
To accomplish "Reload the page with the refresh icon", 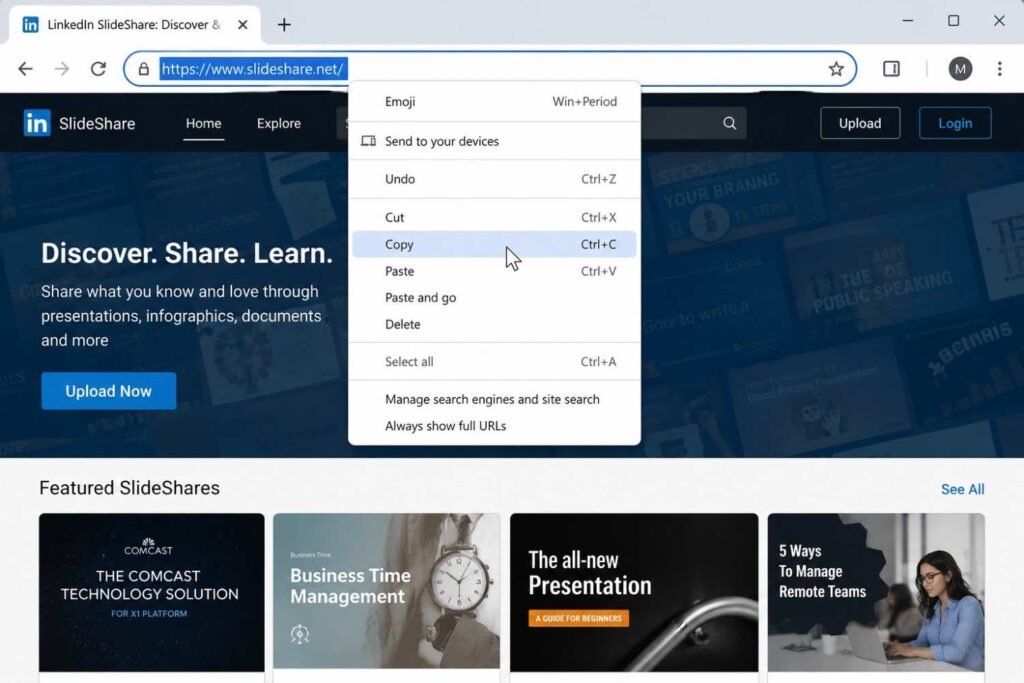I will pos(98,69).
